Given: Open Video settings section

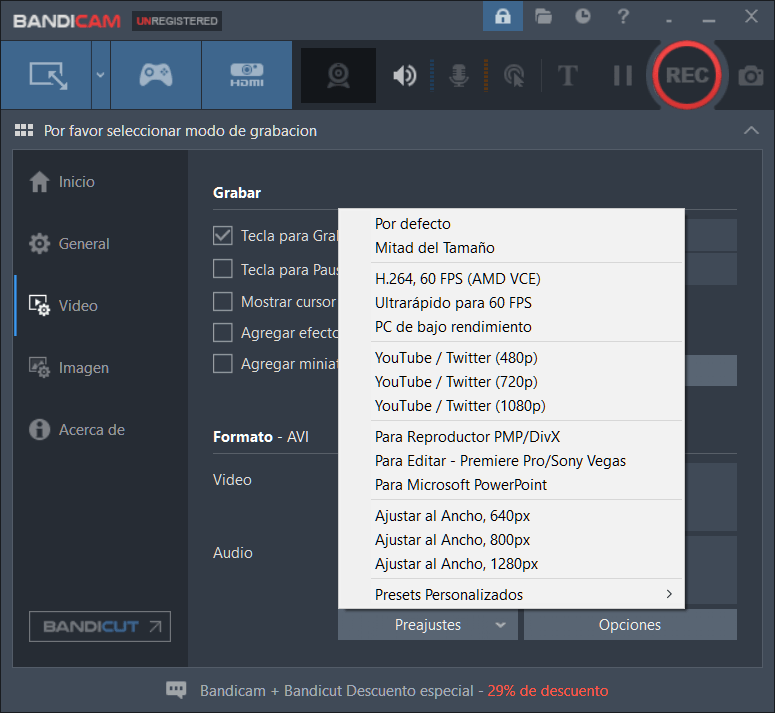Looking at the screenshot, I should click(63, 306).
